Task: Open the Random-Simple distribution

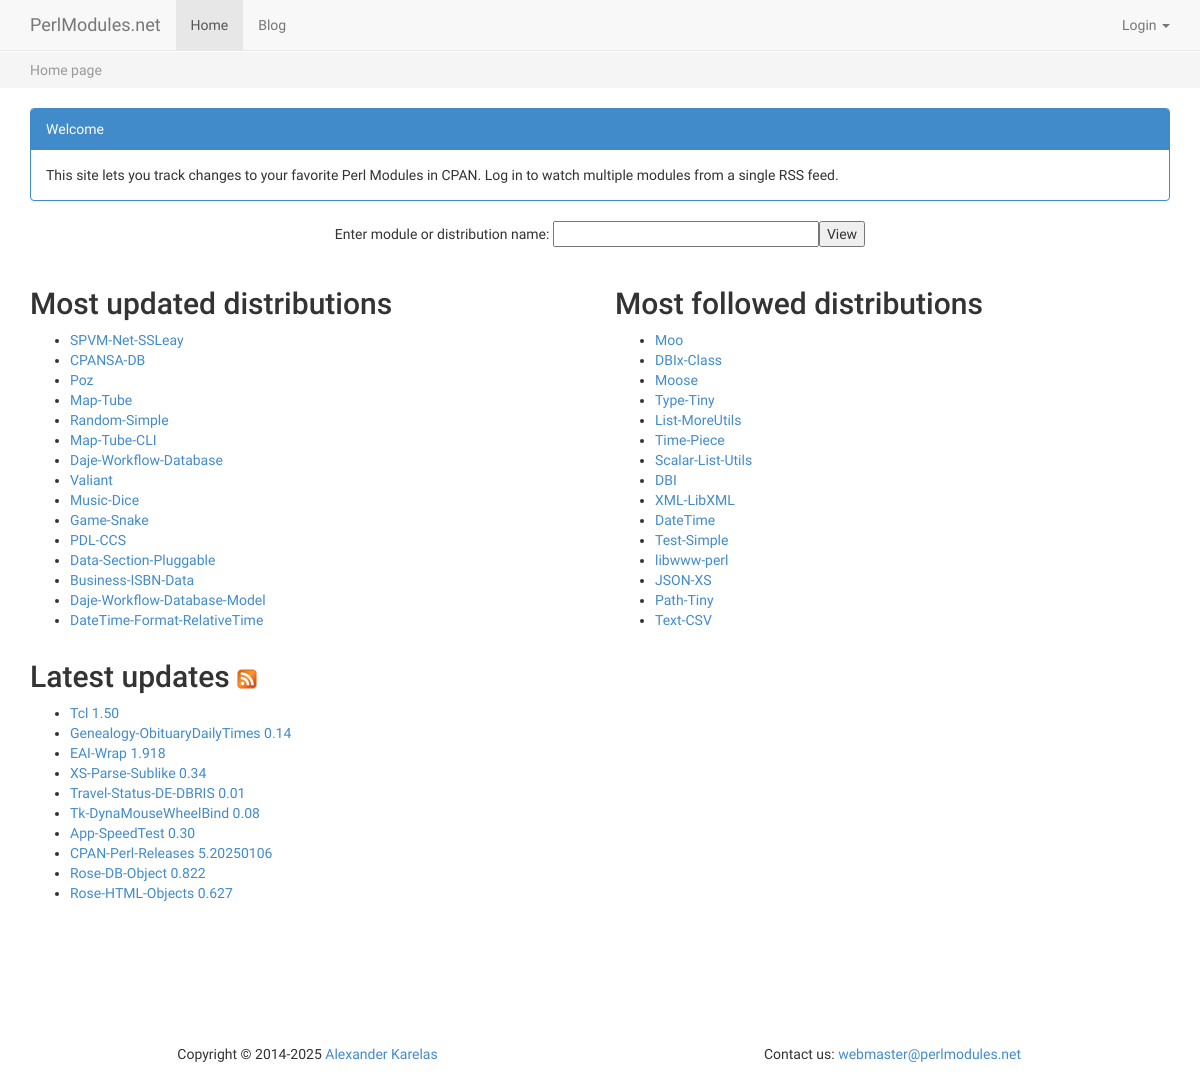Action: (119, 420)
